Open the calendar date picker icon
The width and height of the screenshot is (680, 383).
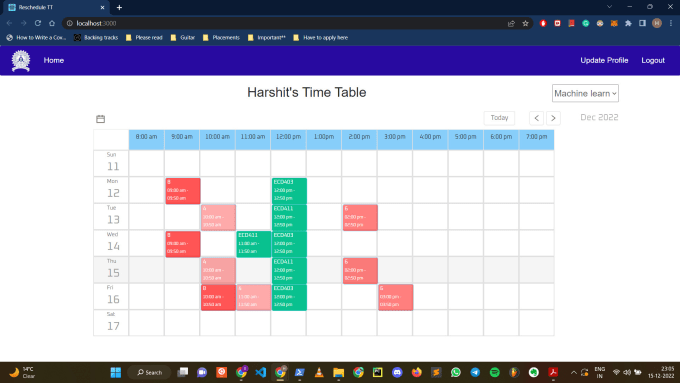click(x=101, y=119)
